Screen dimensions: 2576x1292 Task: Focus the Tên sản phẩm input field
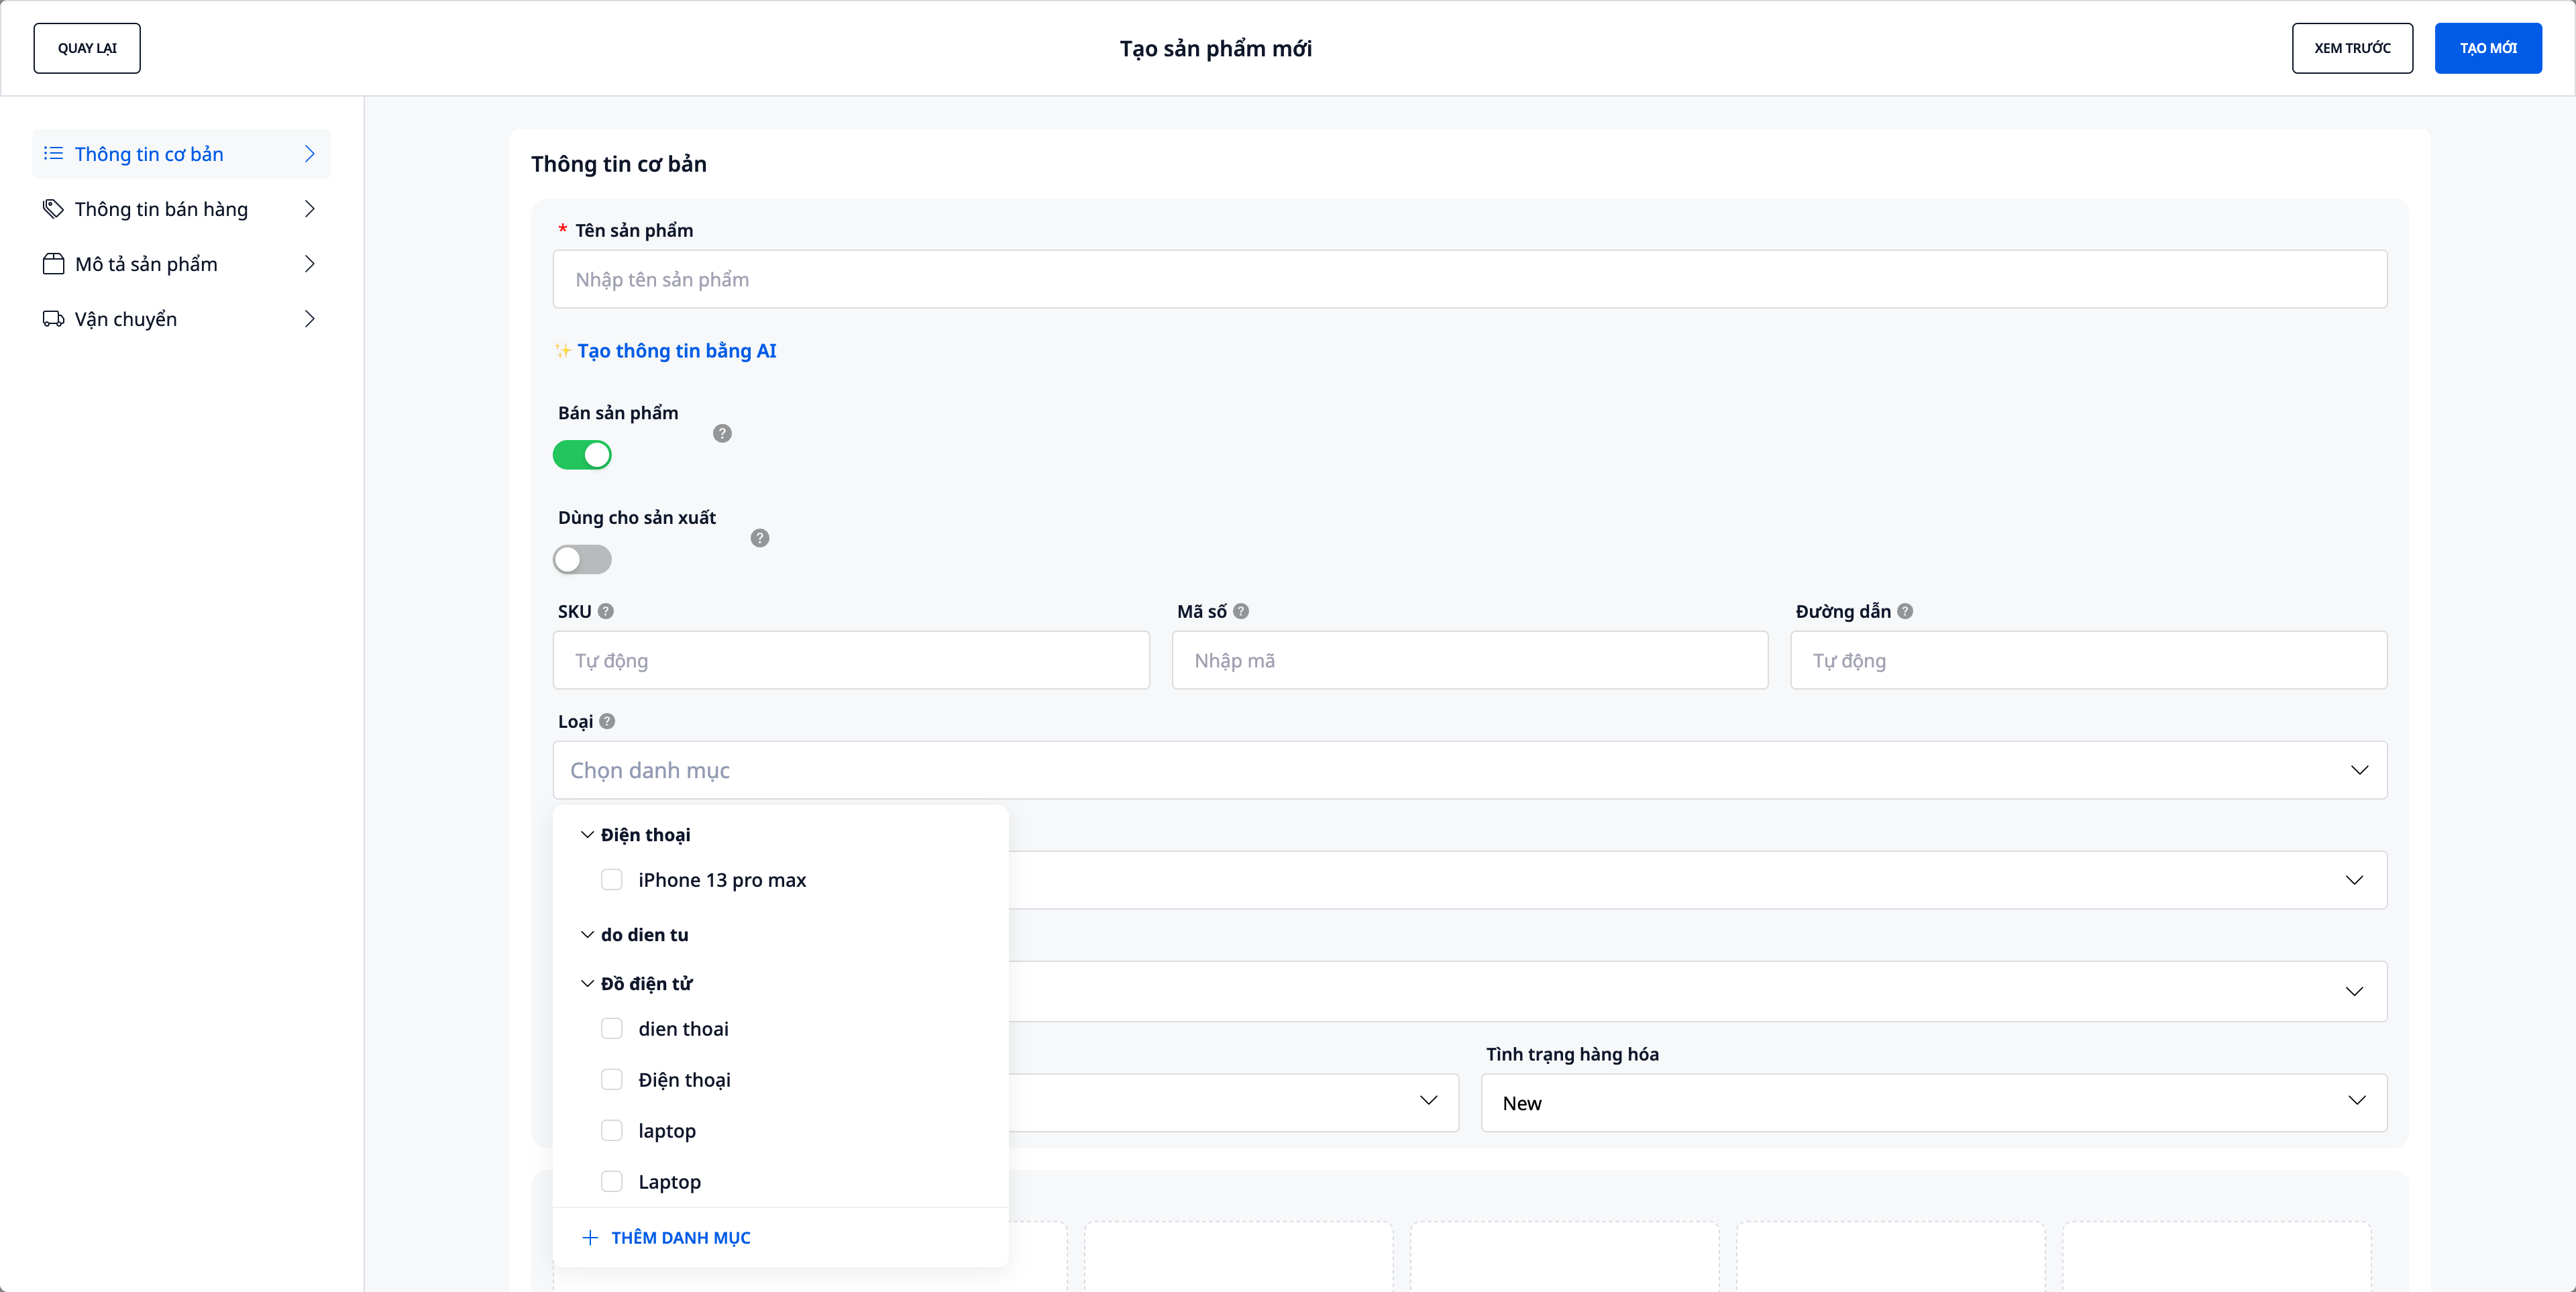[x=1470, y=279]
